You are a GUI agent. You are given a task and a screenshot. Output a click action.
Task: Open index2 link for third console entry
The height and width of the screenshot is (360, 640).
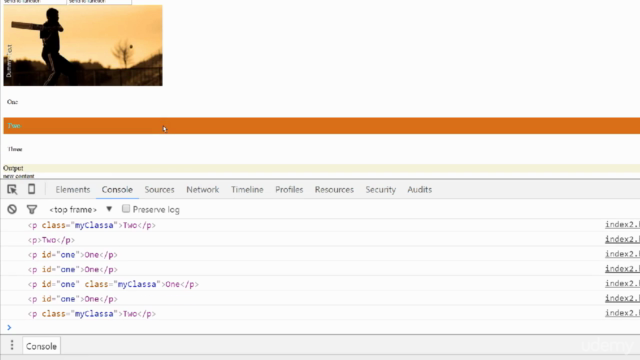622,254
